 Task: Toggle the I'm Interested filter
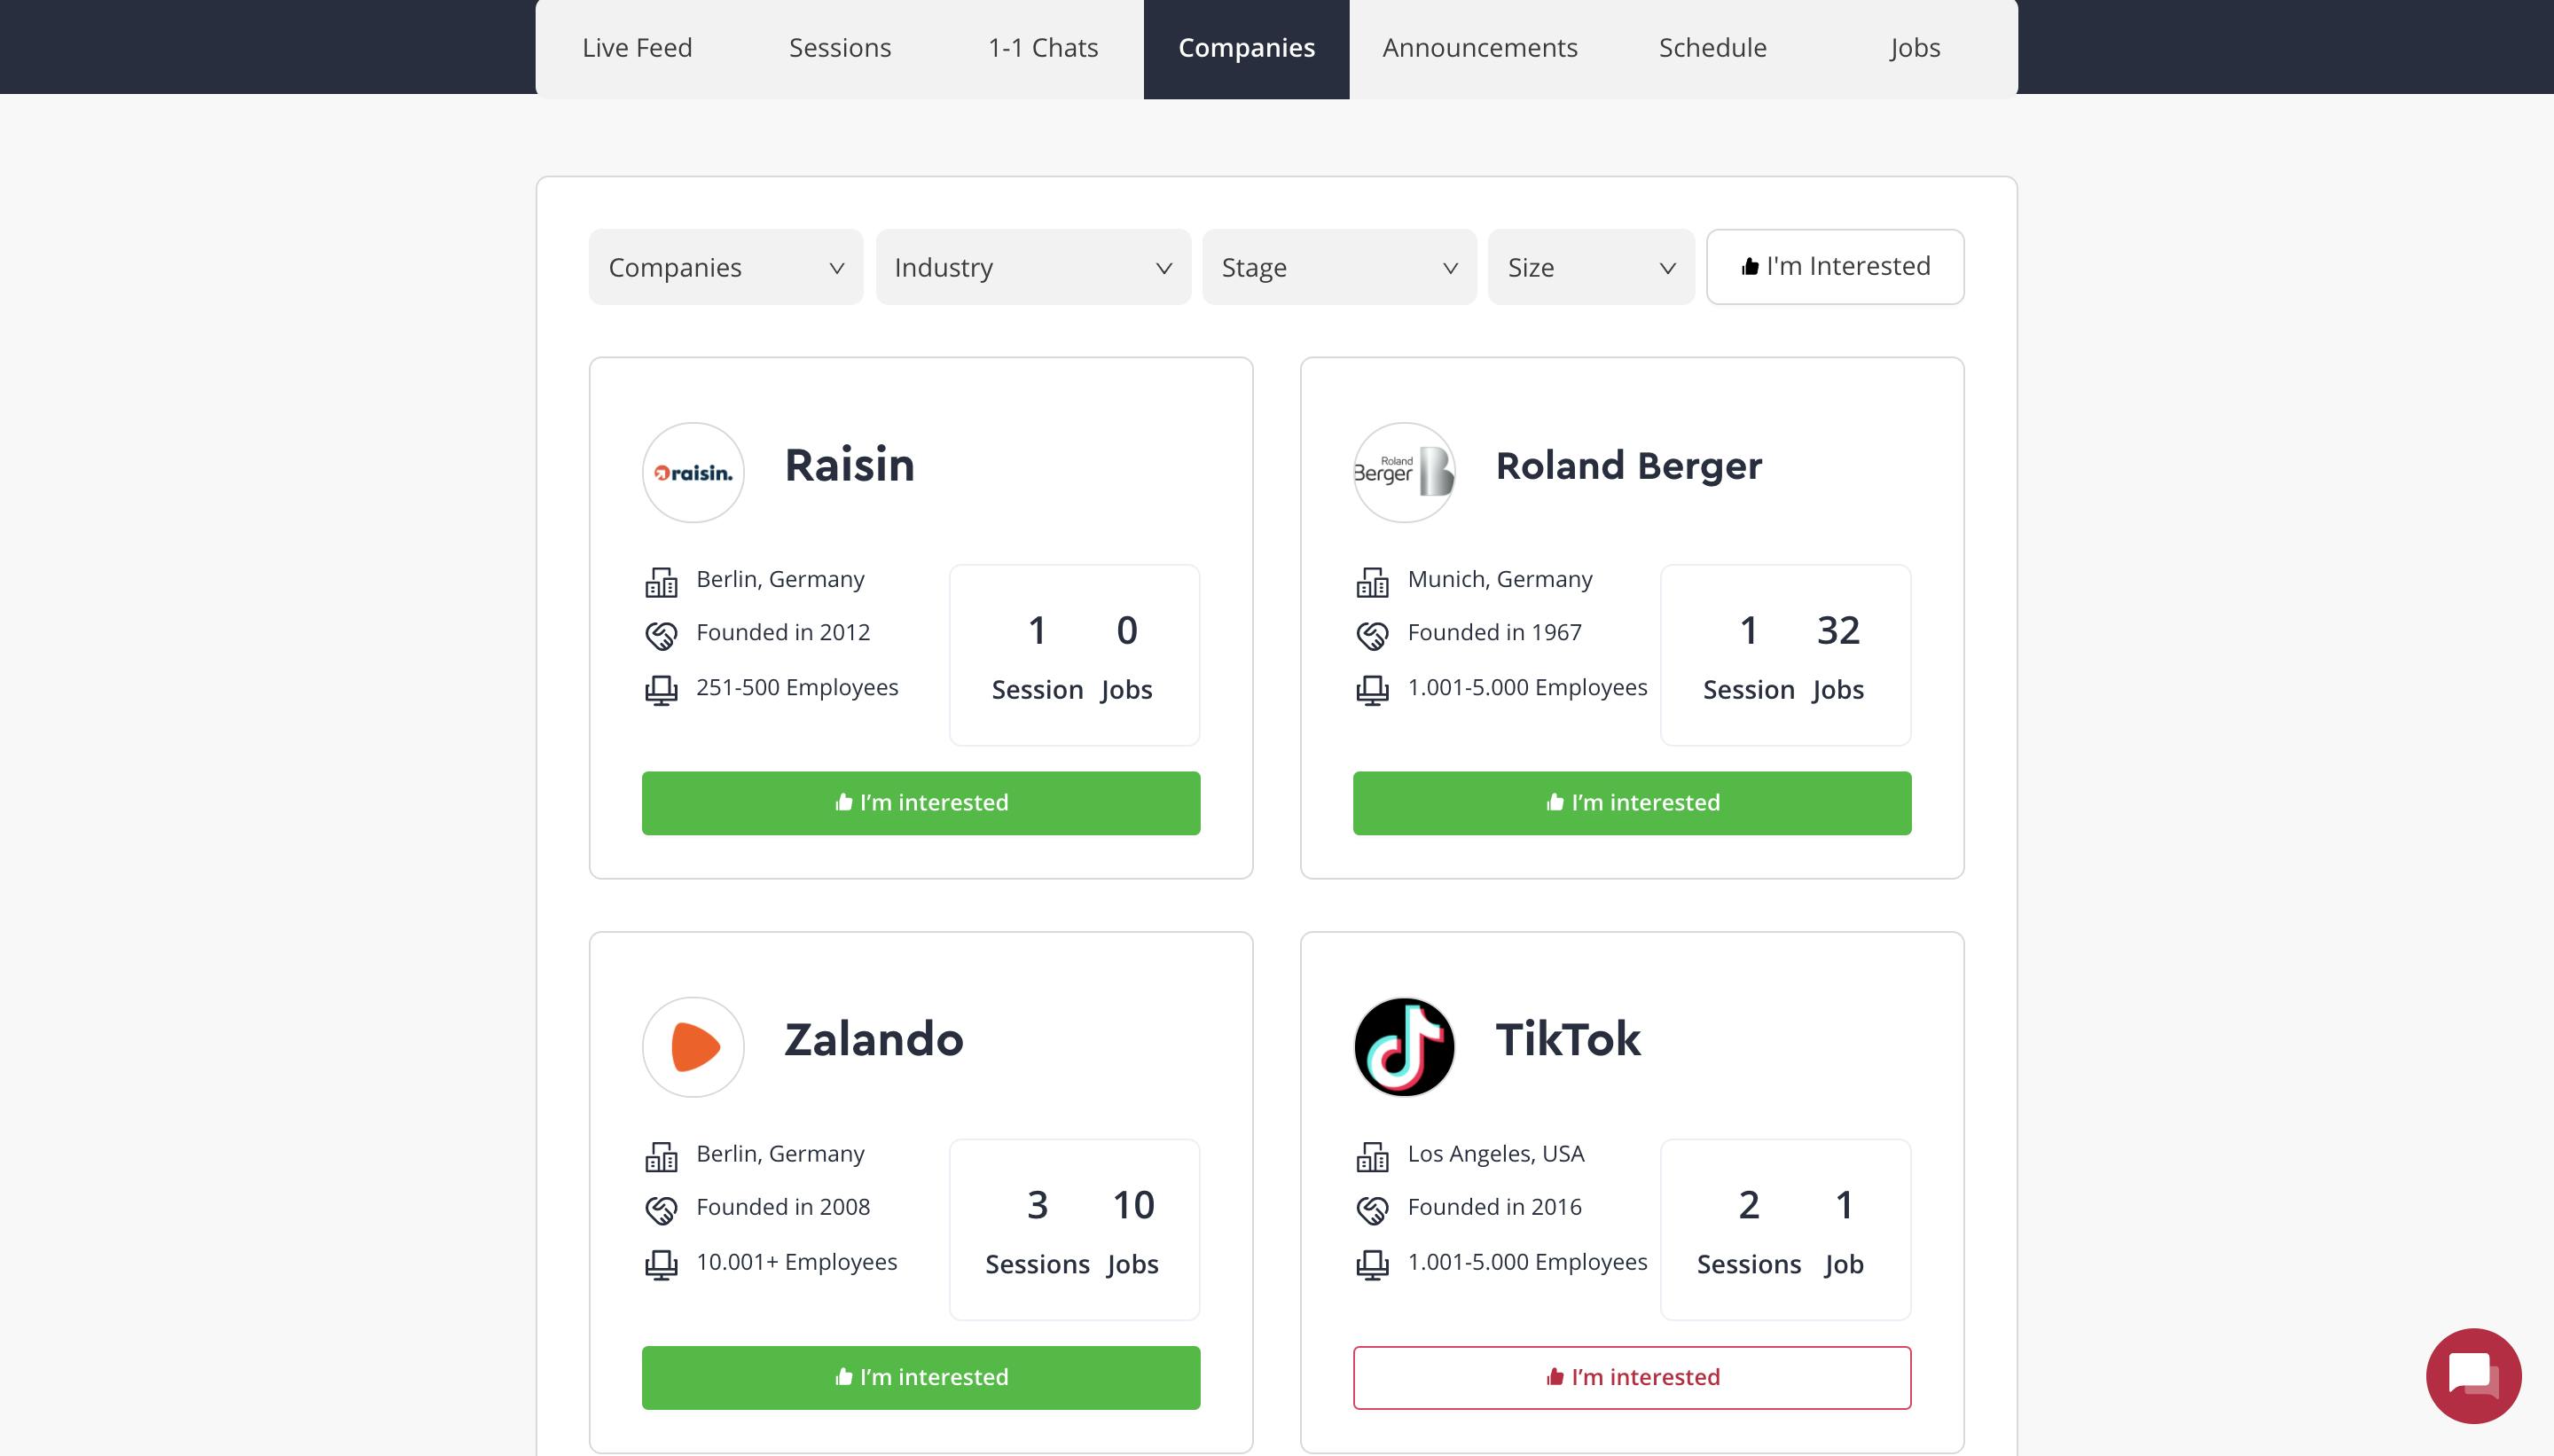point(1835,267)
